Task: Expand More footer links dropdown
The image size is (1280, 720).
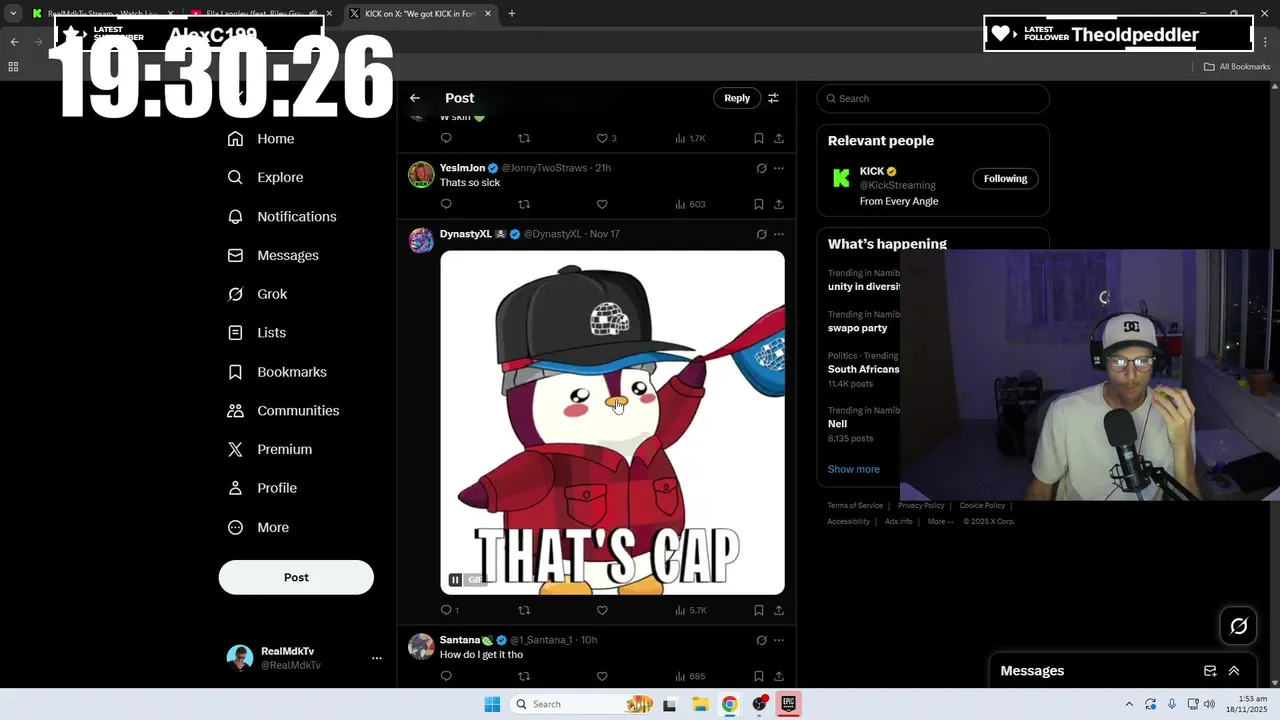Action: pos(940,522)
